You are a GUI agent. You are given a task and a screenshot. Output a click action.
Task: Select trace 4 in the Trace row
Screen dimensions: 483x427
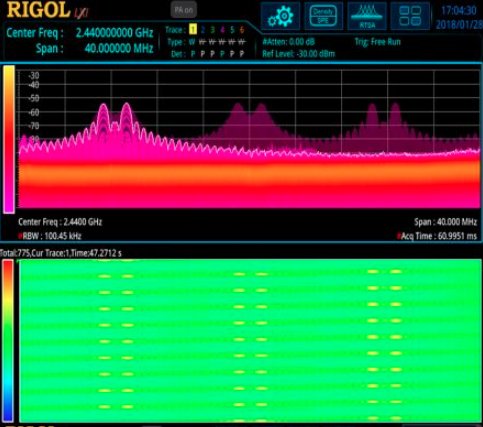[x=222, y=30]
